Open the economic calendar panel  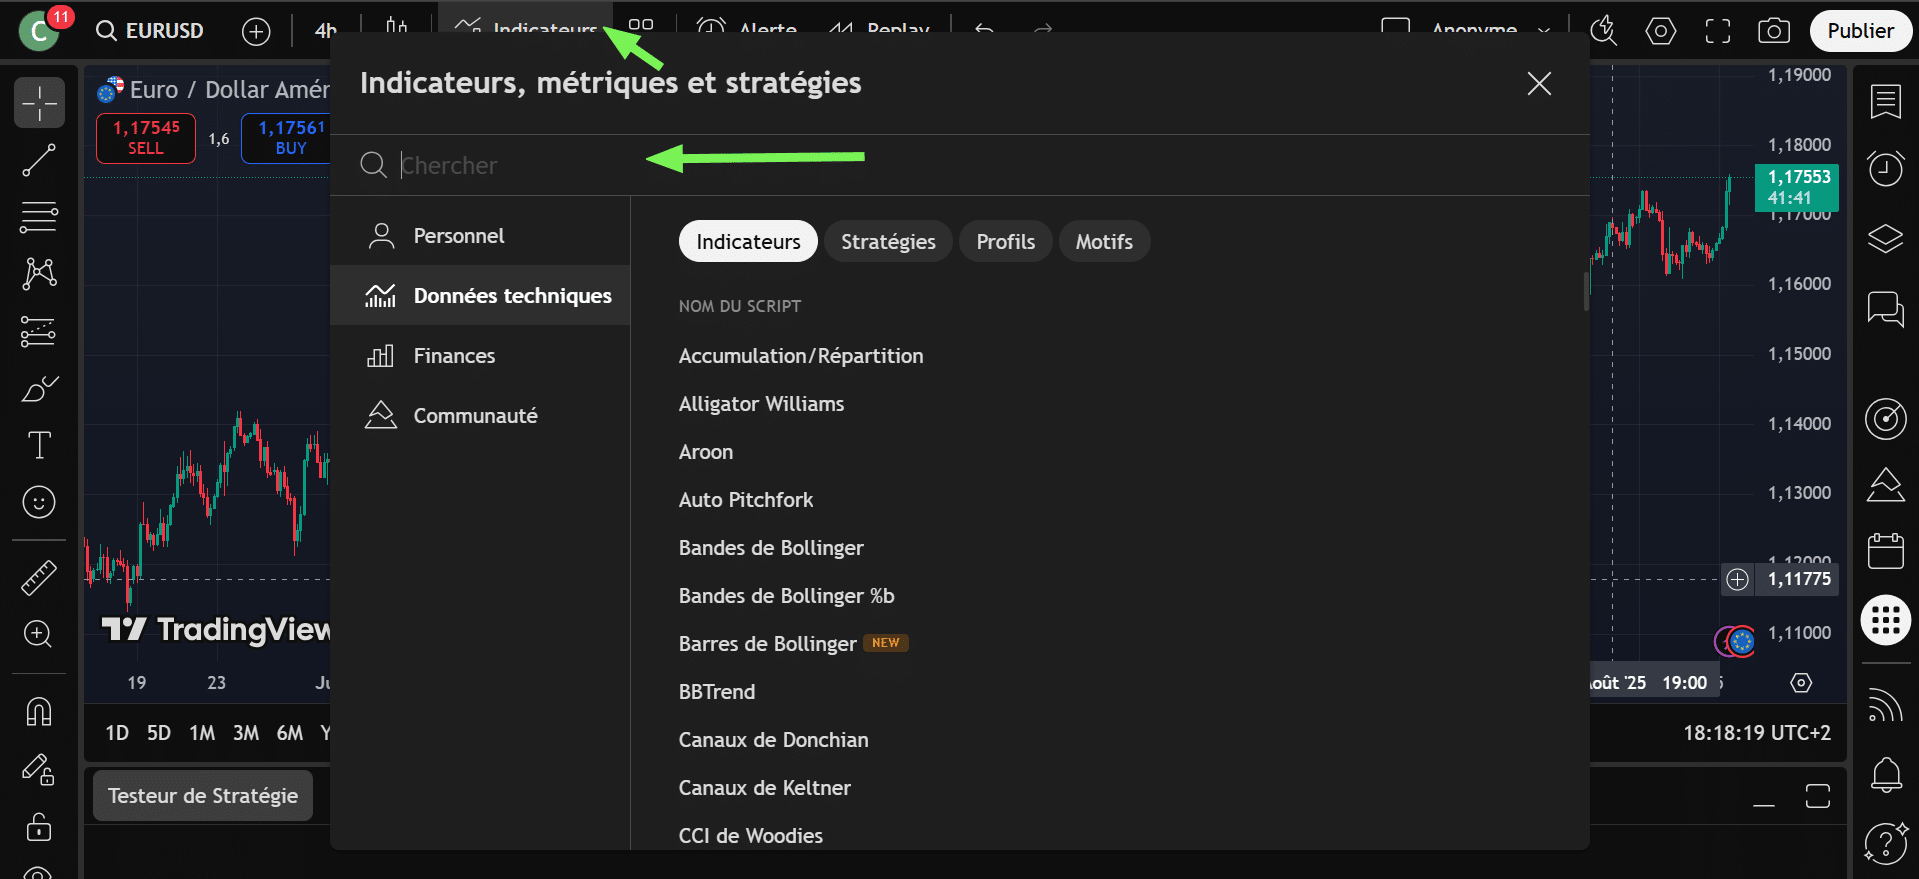[1885, 551]
